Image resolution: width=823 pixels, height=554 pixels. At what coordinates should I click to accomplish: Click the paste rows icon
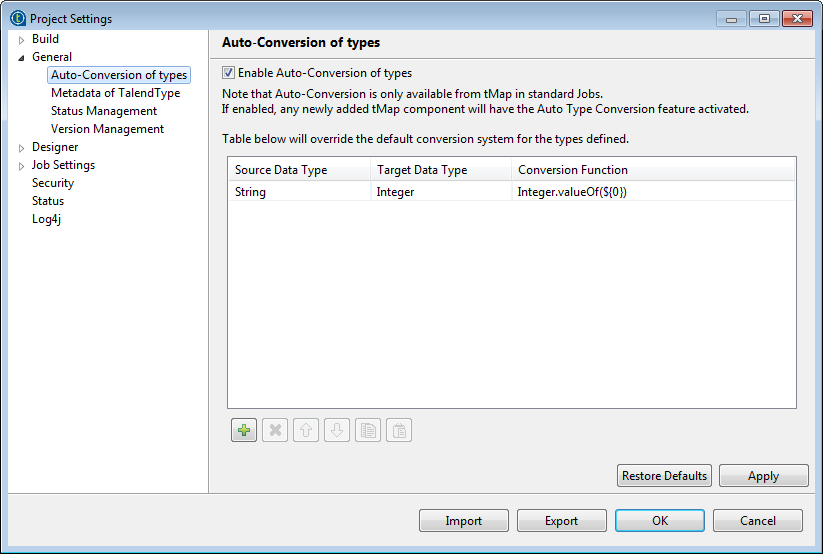coord(399,430)
